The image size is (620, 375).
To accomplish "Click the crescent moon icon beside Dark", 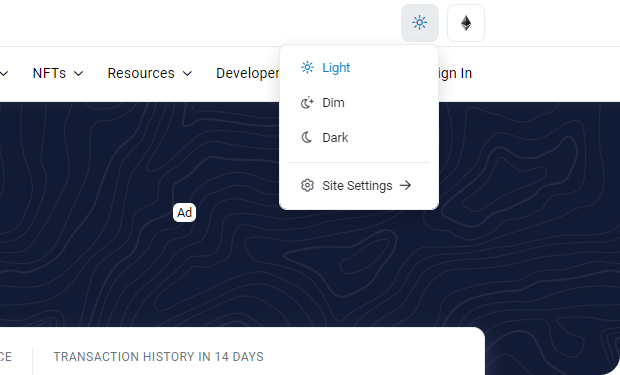I will [307, 138].
